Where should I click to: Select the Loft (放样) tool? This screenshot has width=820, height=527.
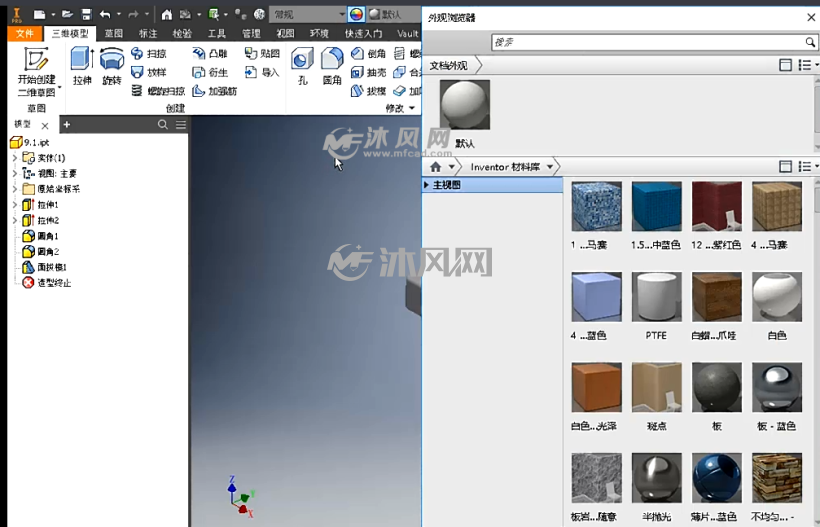[149, 72]
